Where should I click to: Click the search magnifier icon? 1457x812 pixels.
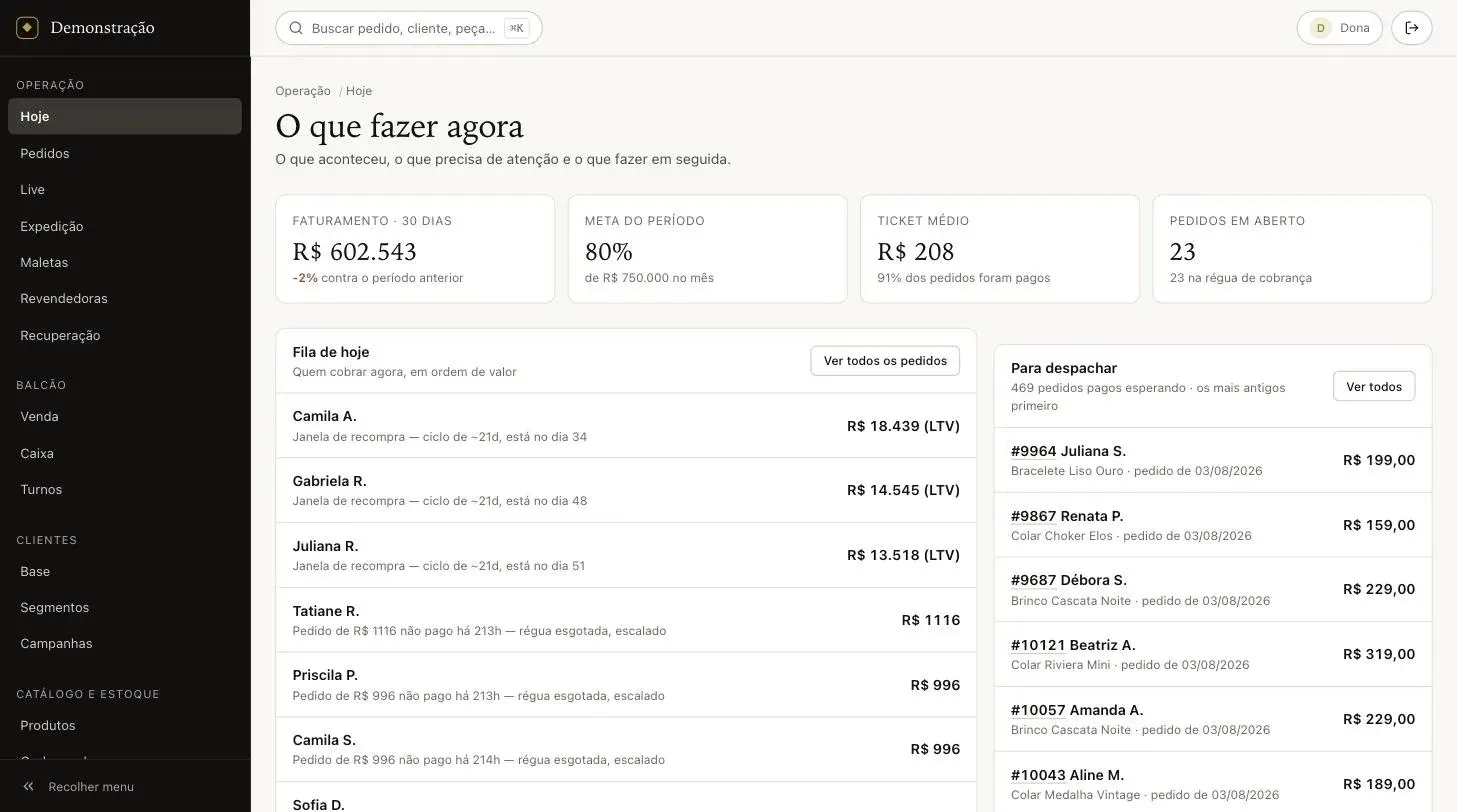[296, 28]
